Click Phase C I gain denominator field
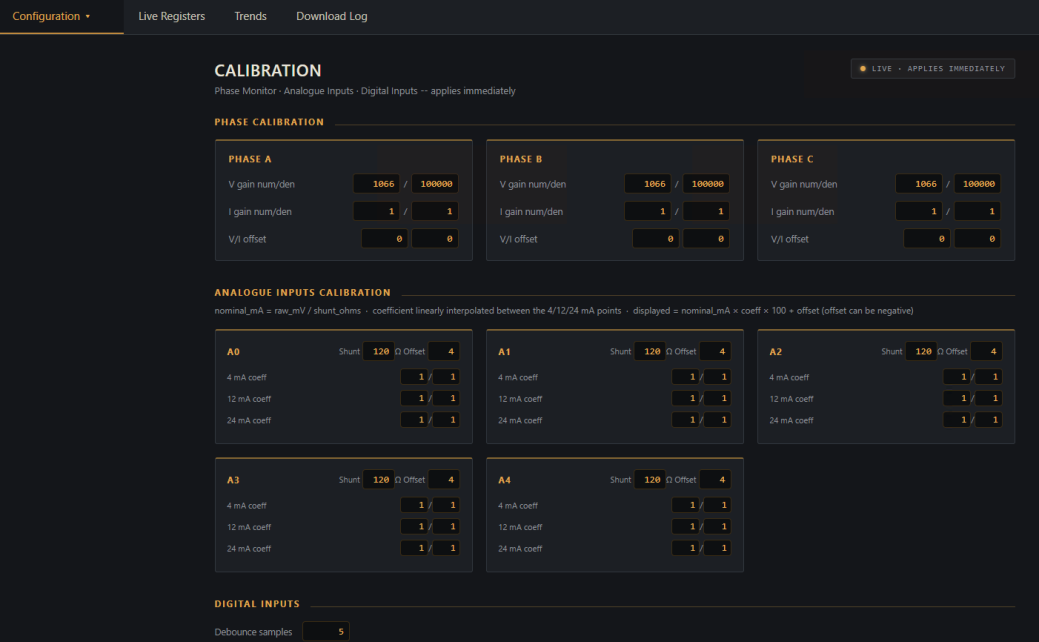The image size is (1039, 642). (x=977, y=211)
